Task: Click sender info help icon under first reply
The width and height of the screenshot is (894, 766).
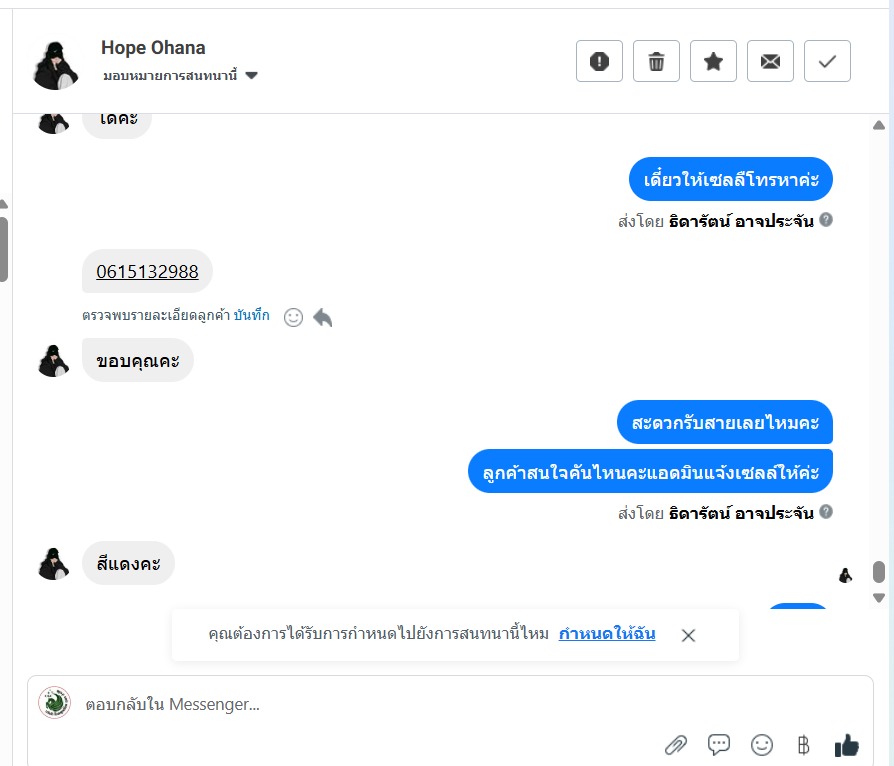Action: pos(826,220)
